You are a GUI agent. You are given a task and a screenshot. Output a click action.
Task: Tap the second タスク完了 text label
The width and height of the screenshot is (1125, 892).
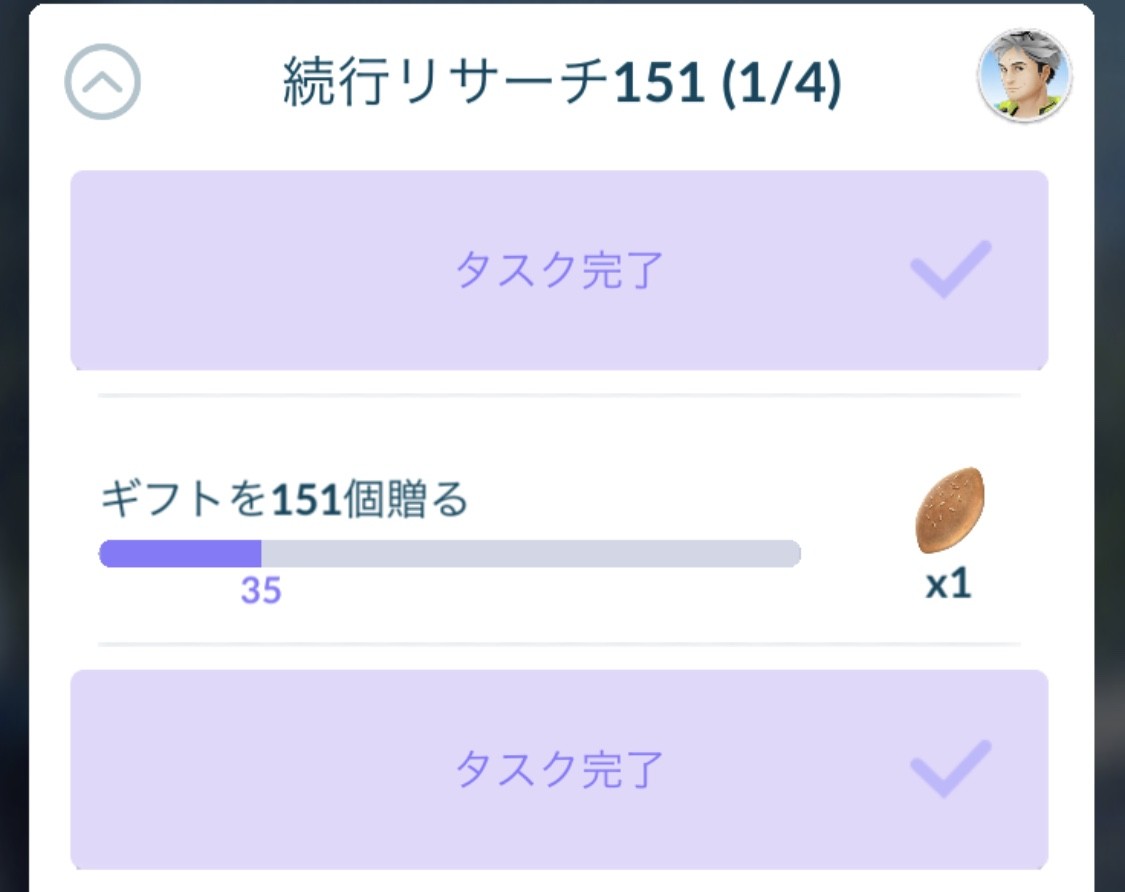tap(559, 769)
